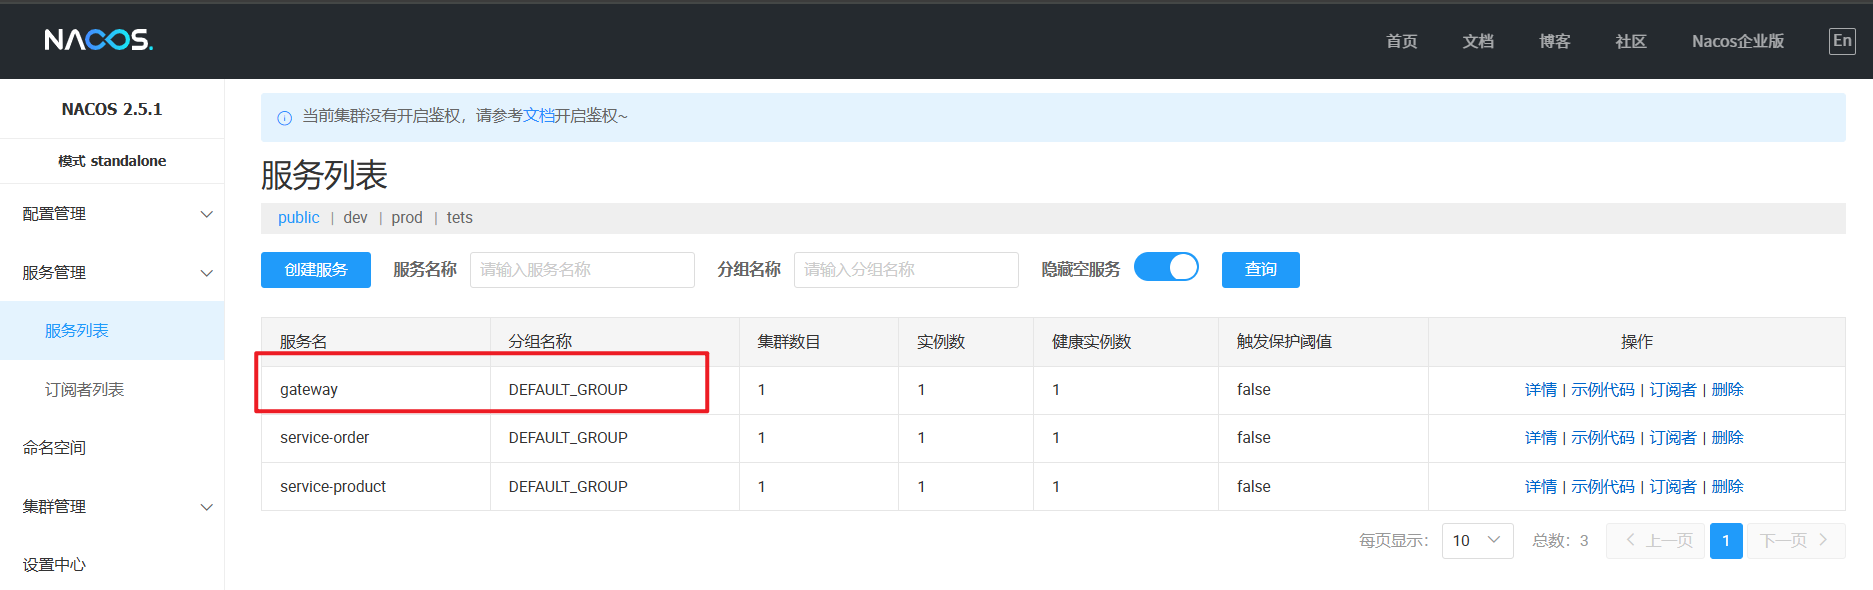
Task: Go to 首页 in the top navigation
Action: [1401, 41]
